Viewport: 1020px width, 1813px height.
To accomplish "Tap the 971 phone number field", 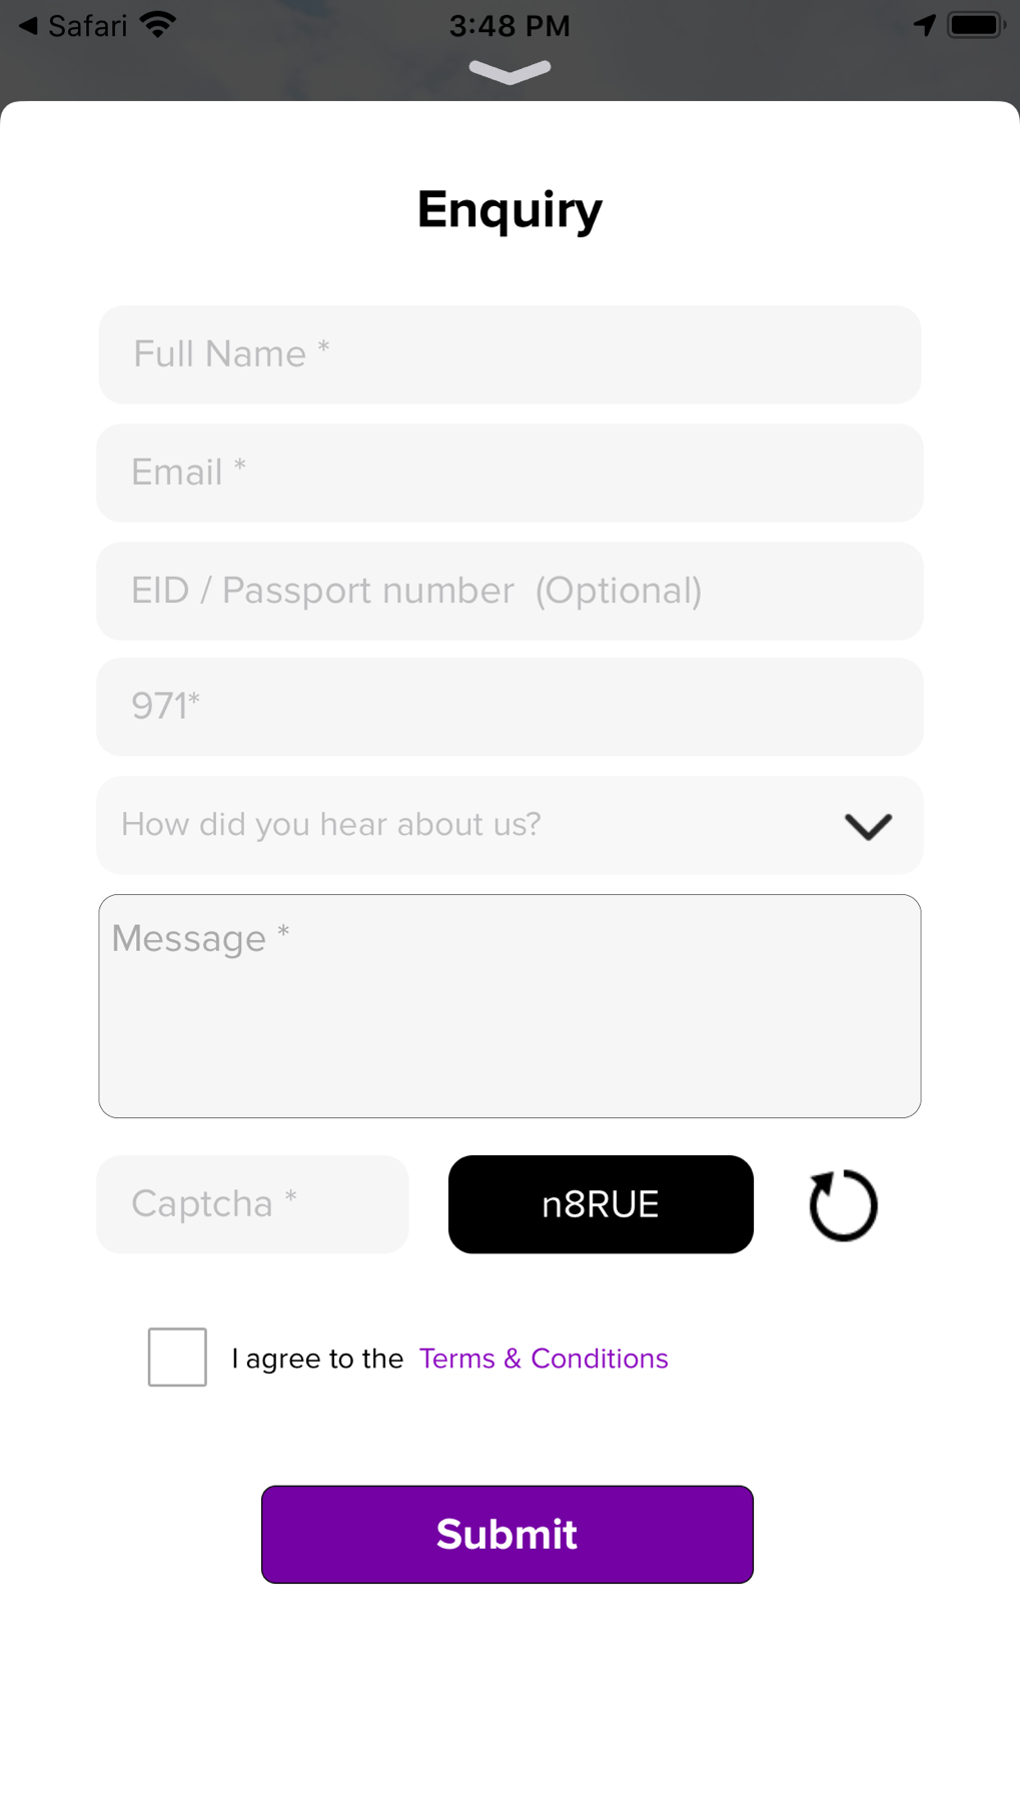I will click(509, 706).
